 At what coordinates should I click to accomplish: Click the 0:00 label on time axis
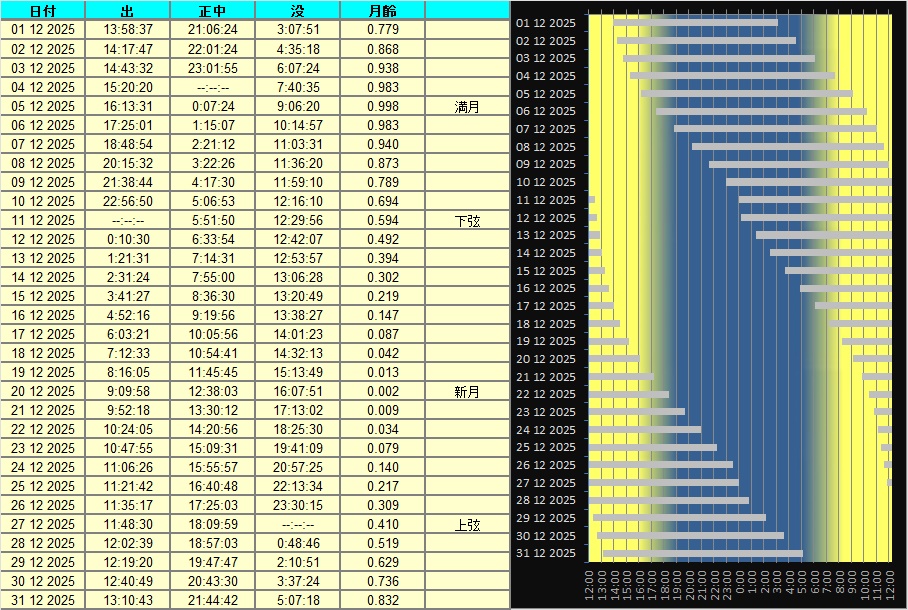tap(739, 586)
